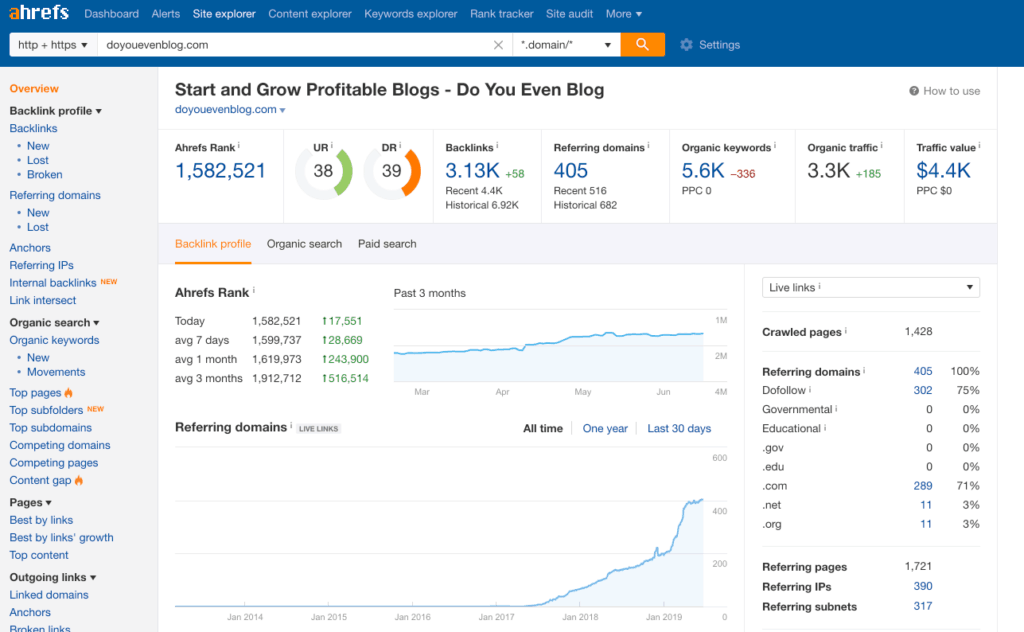Viewport: 1024px width, 632px height.
Task: Click the "avg 7 days" rank row
Action: tap(272, 340)
